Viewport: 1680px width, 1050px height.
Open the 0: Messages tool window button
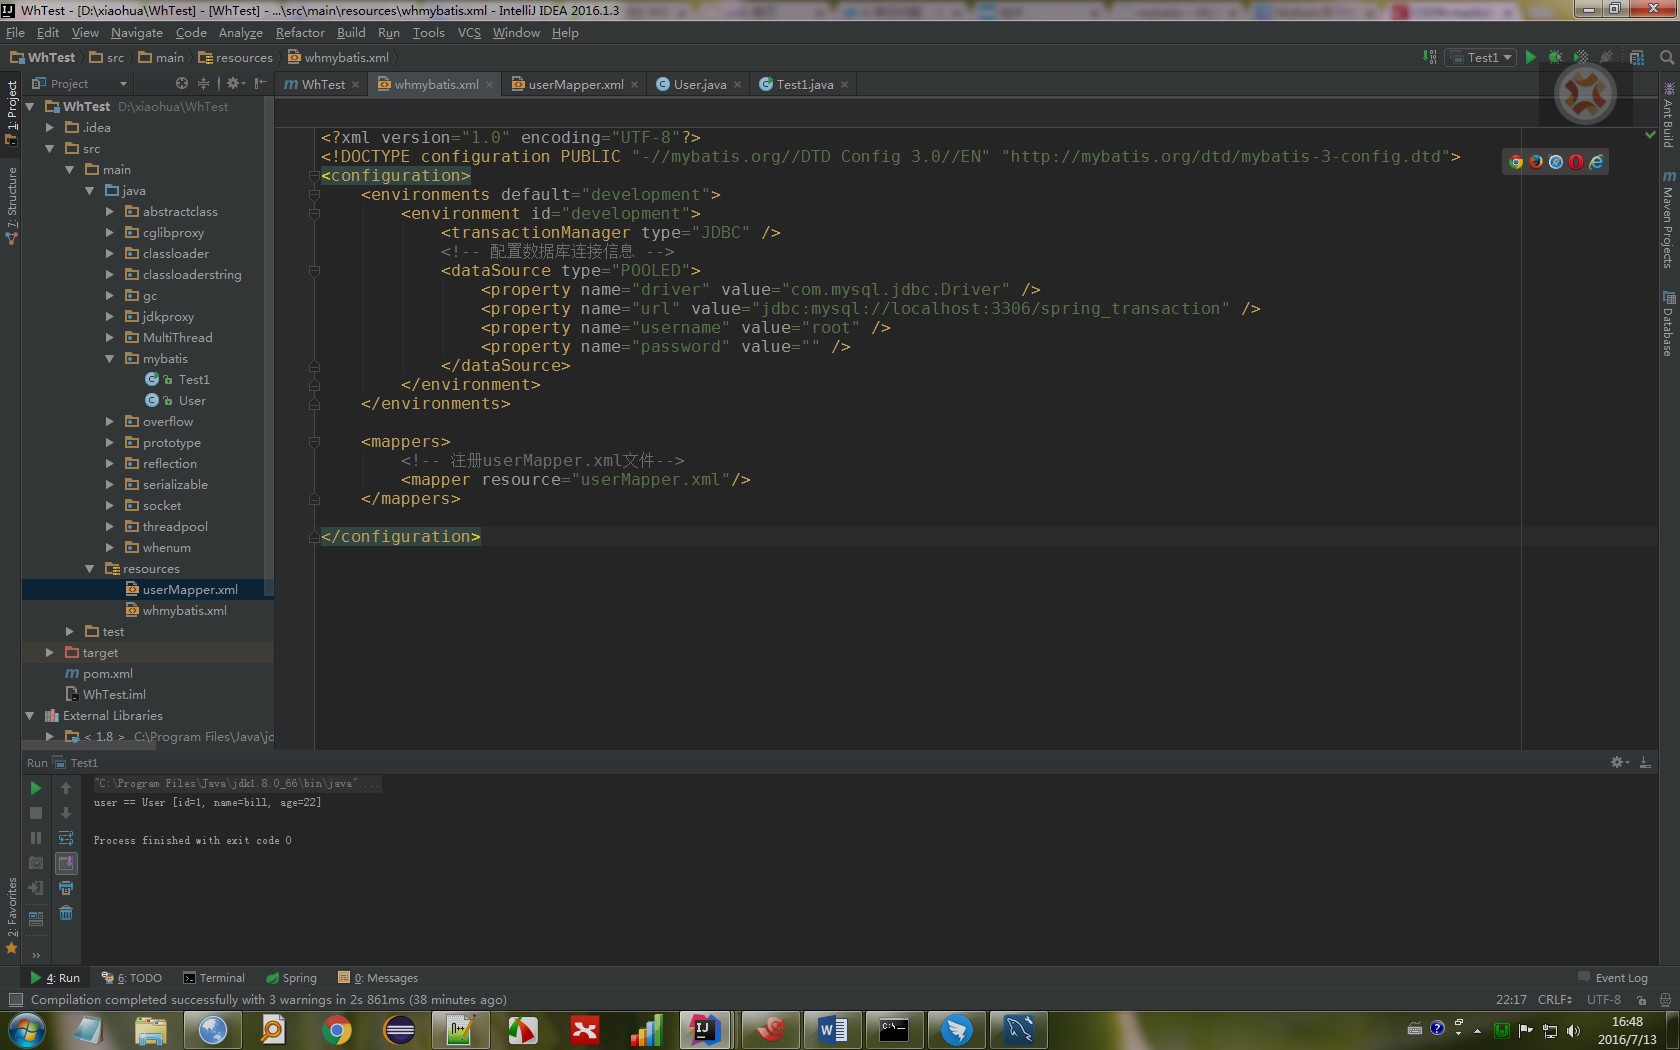point(379,978)
